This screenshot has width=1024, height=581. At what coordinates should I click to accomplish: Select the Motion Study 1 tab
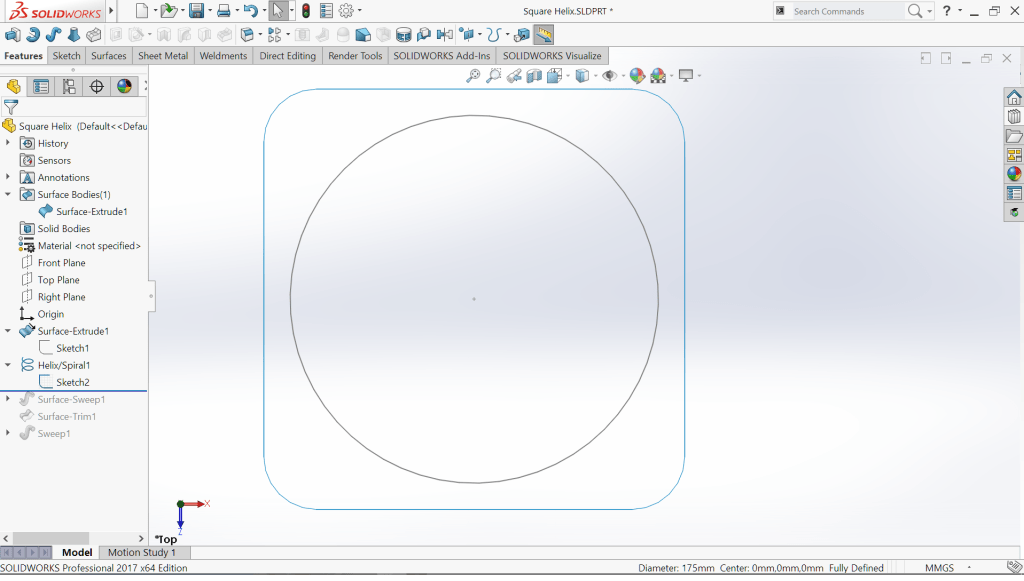click(x=141, y=552)
